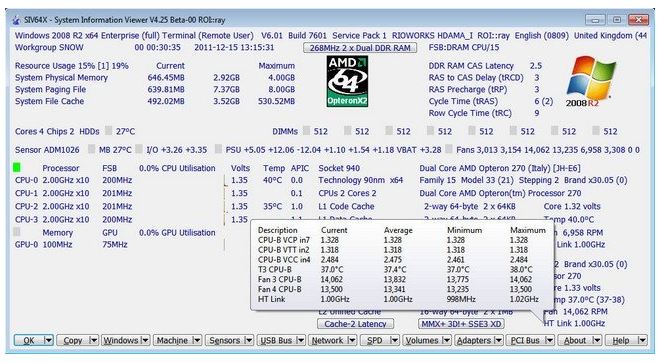Click the Cache-2 Latency button

[x=356, y=324]
